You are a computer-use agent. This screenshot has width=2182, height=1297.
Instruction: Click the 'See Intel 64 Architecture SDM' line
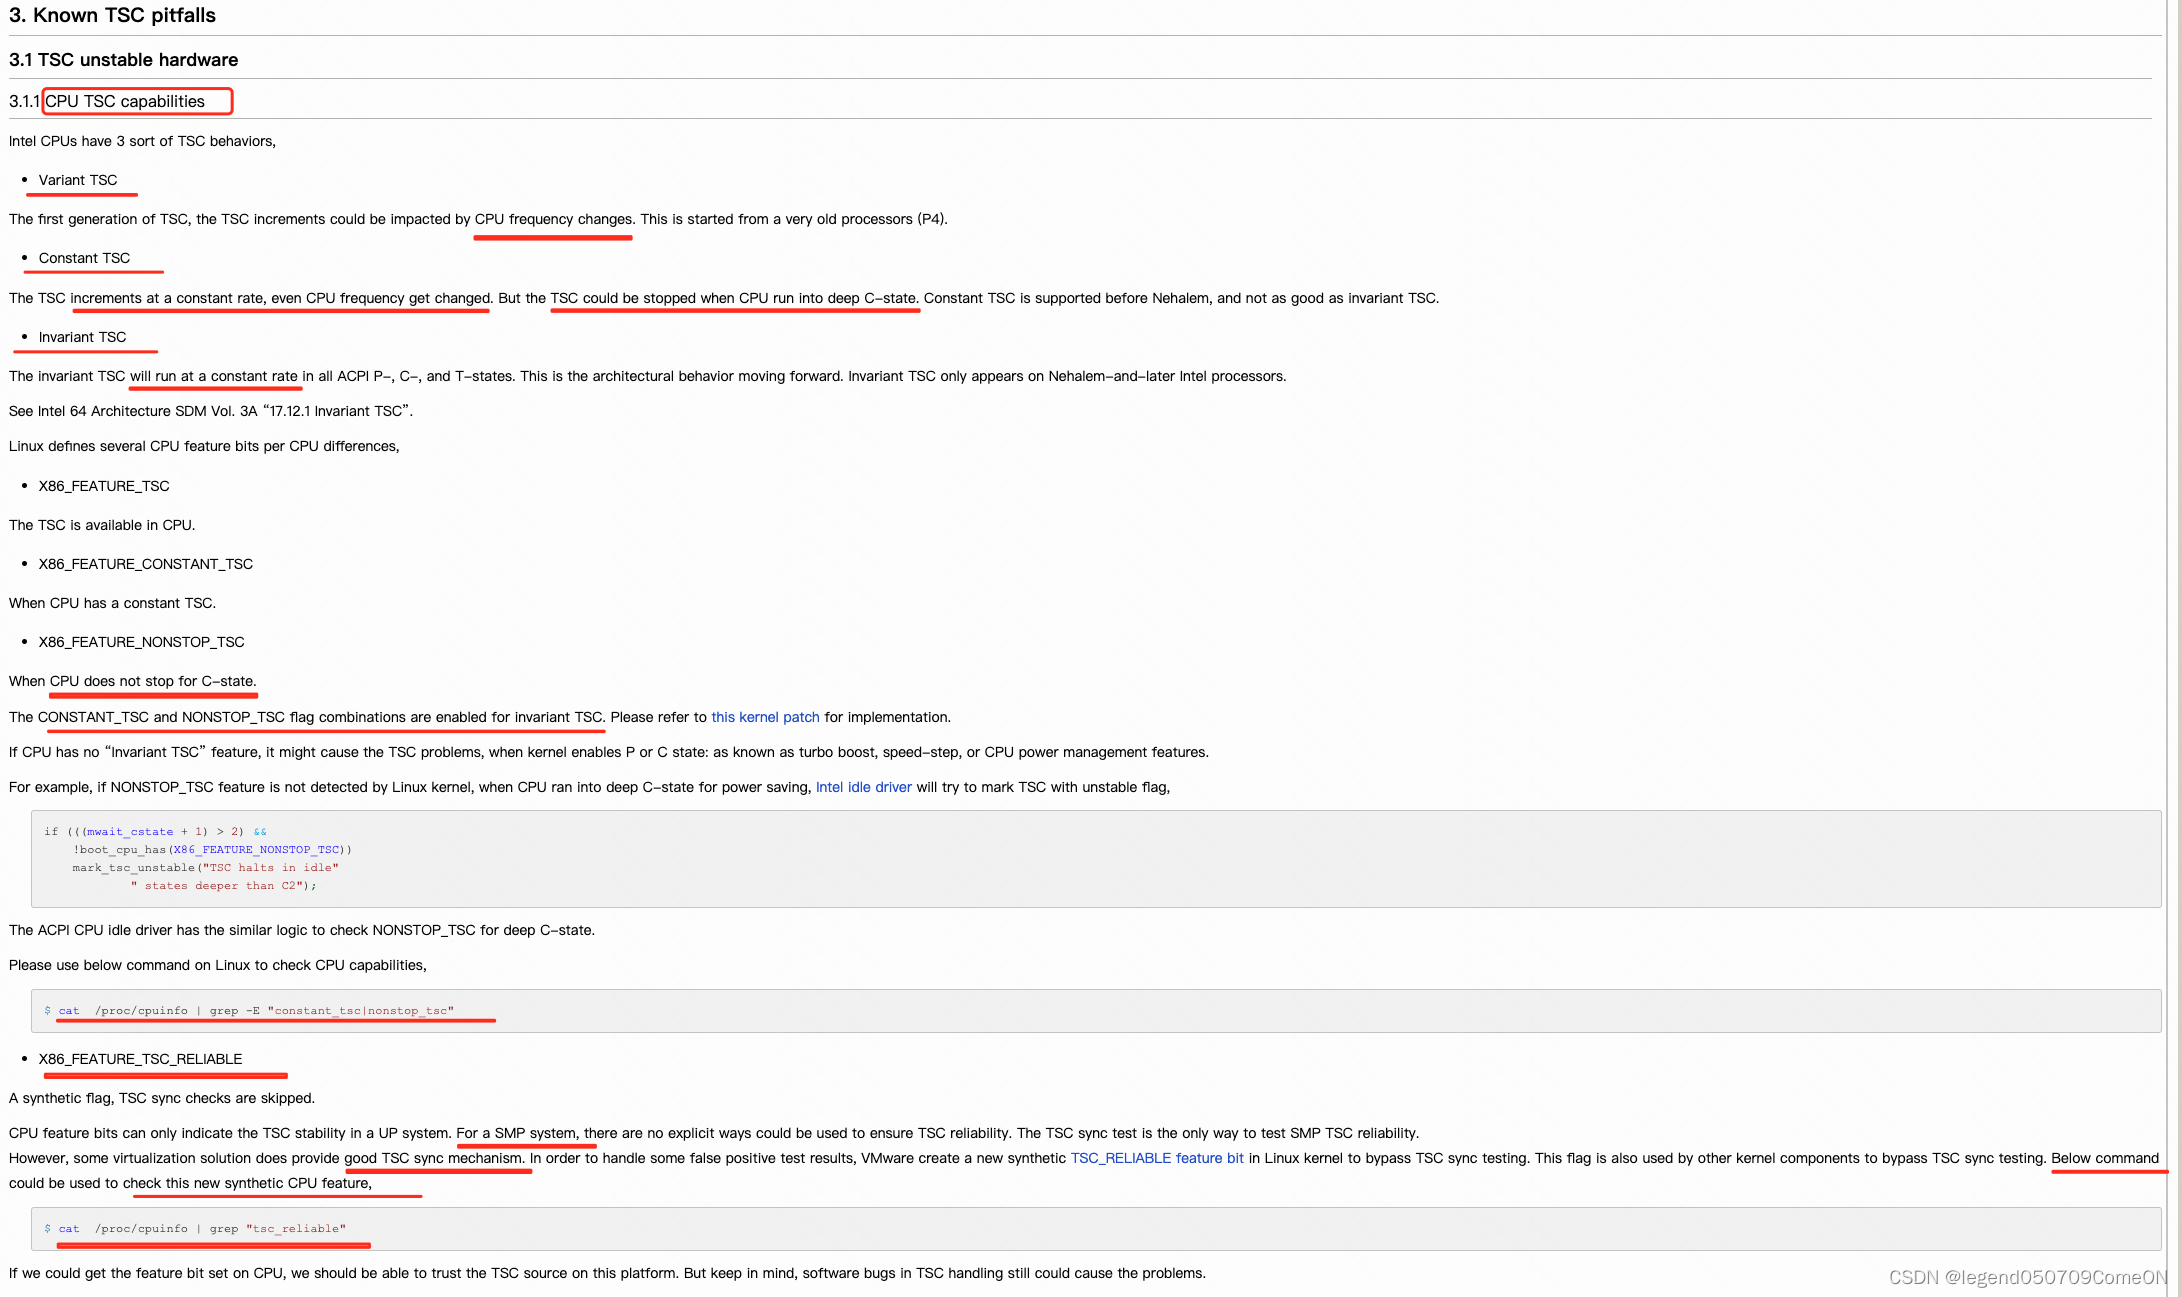click(x=210, y=411)
